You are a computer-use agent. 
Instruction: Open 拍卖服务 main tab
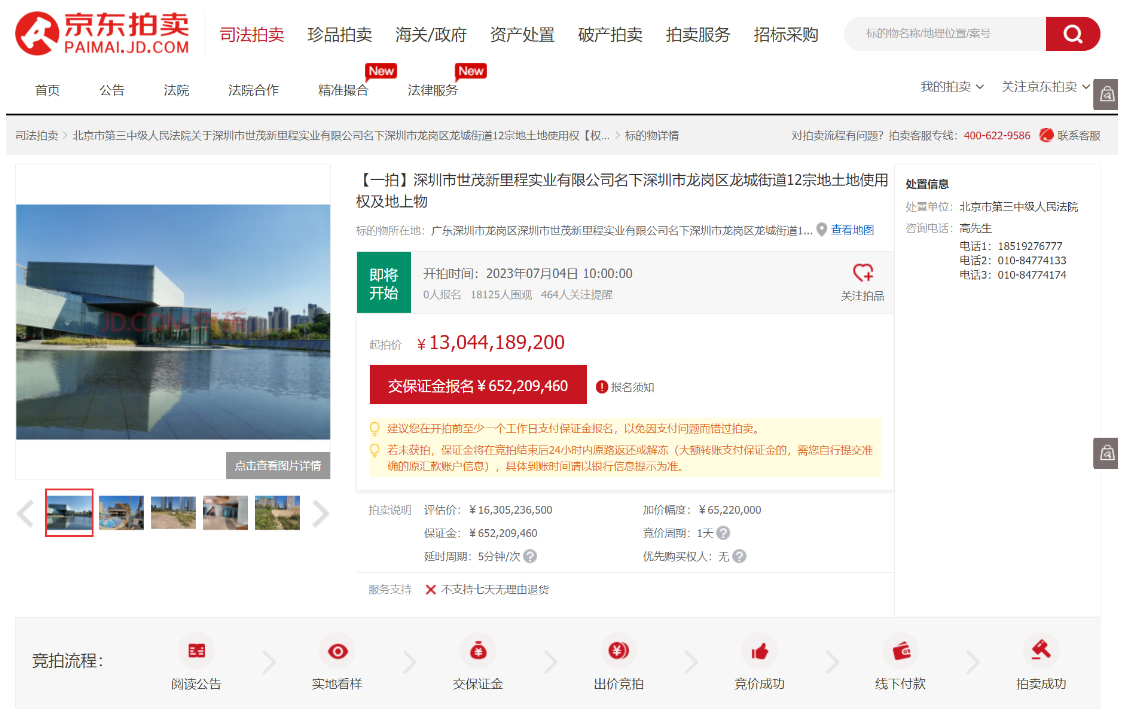(x=698, y=34)
